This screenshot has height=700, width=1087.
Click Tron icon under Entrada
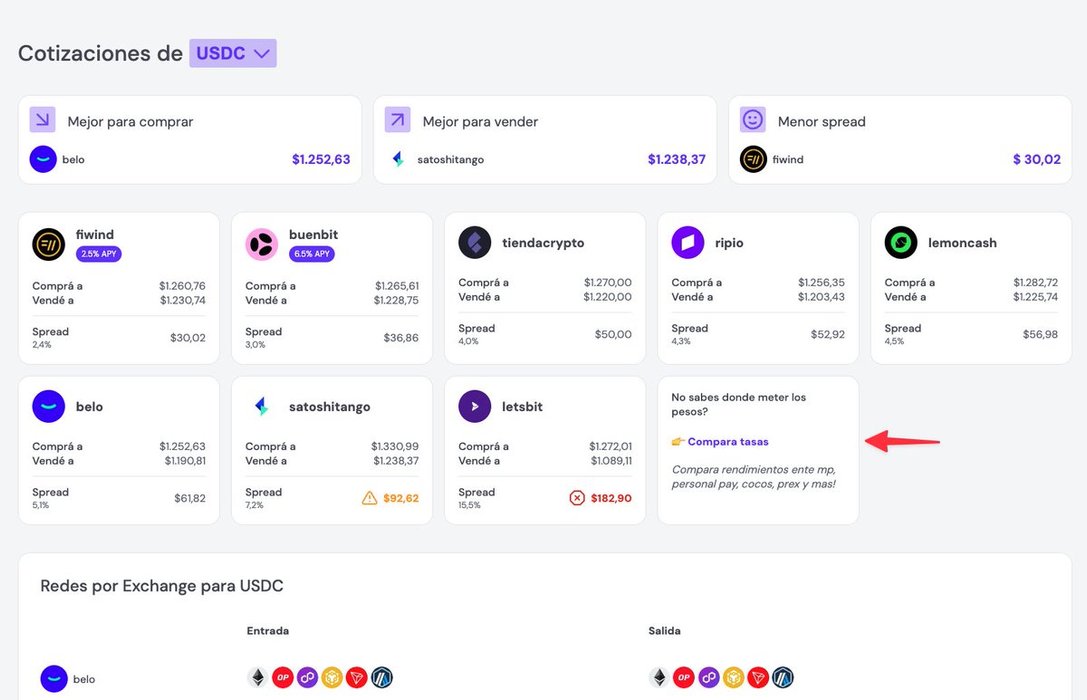click(x=357, y=677)
